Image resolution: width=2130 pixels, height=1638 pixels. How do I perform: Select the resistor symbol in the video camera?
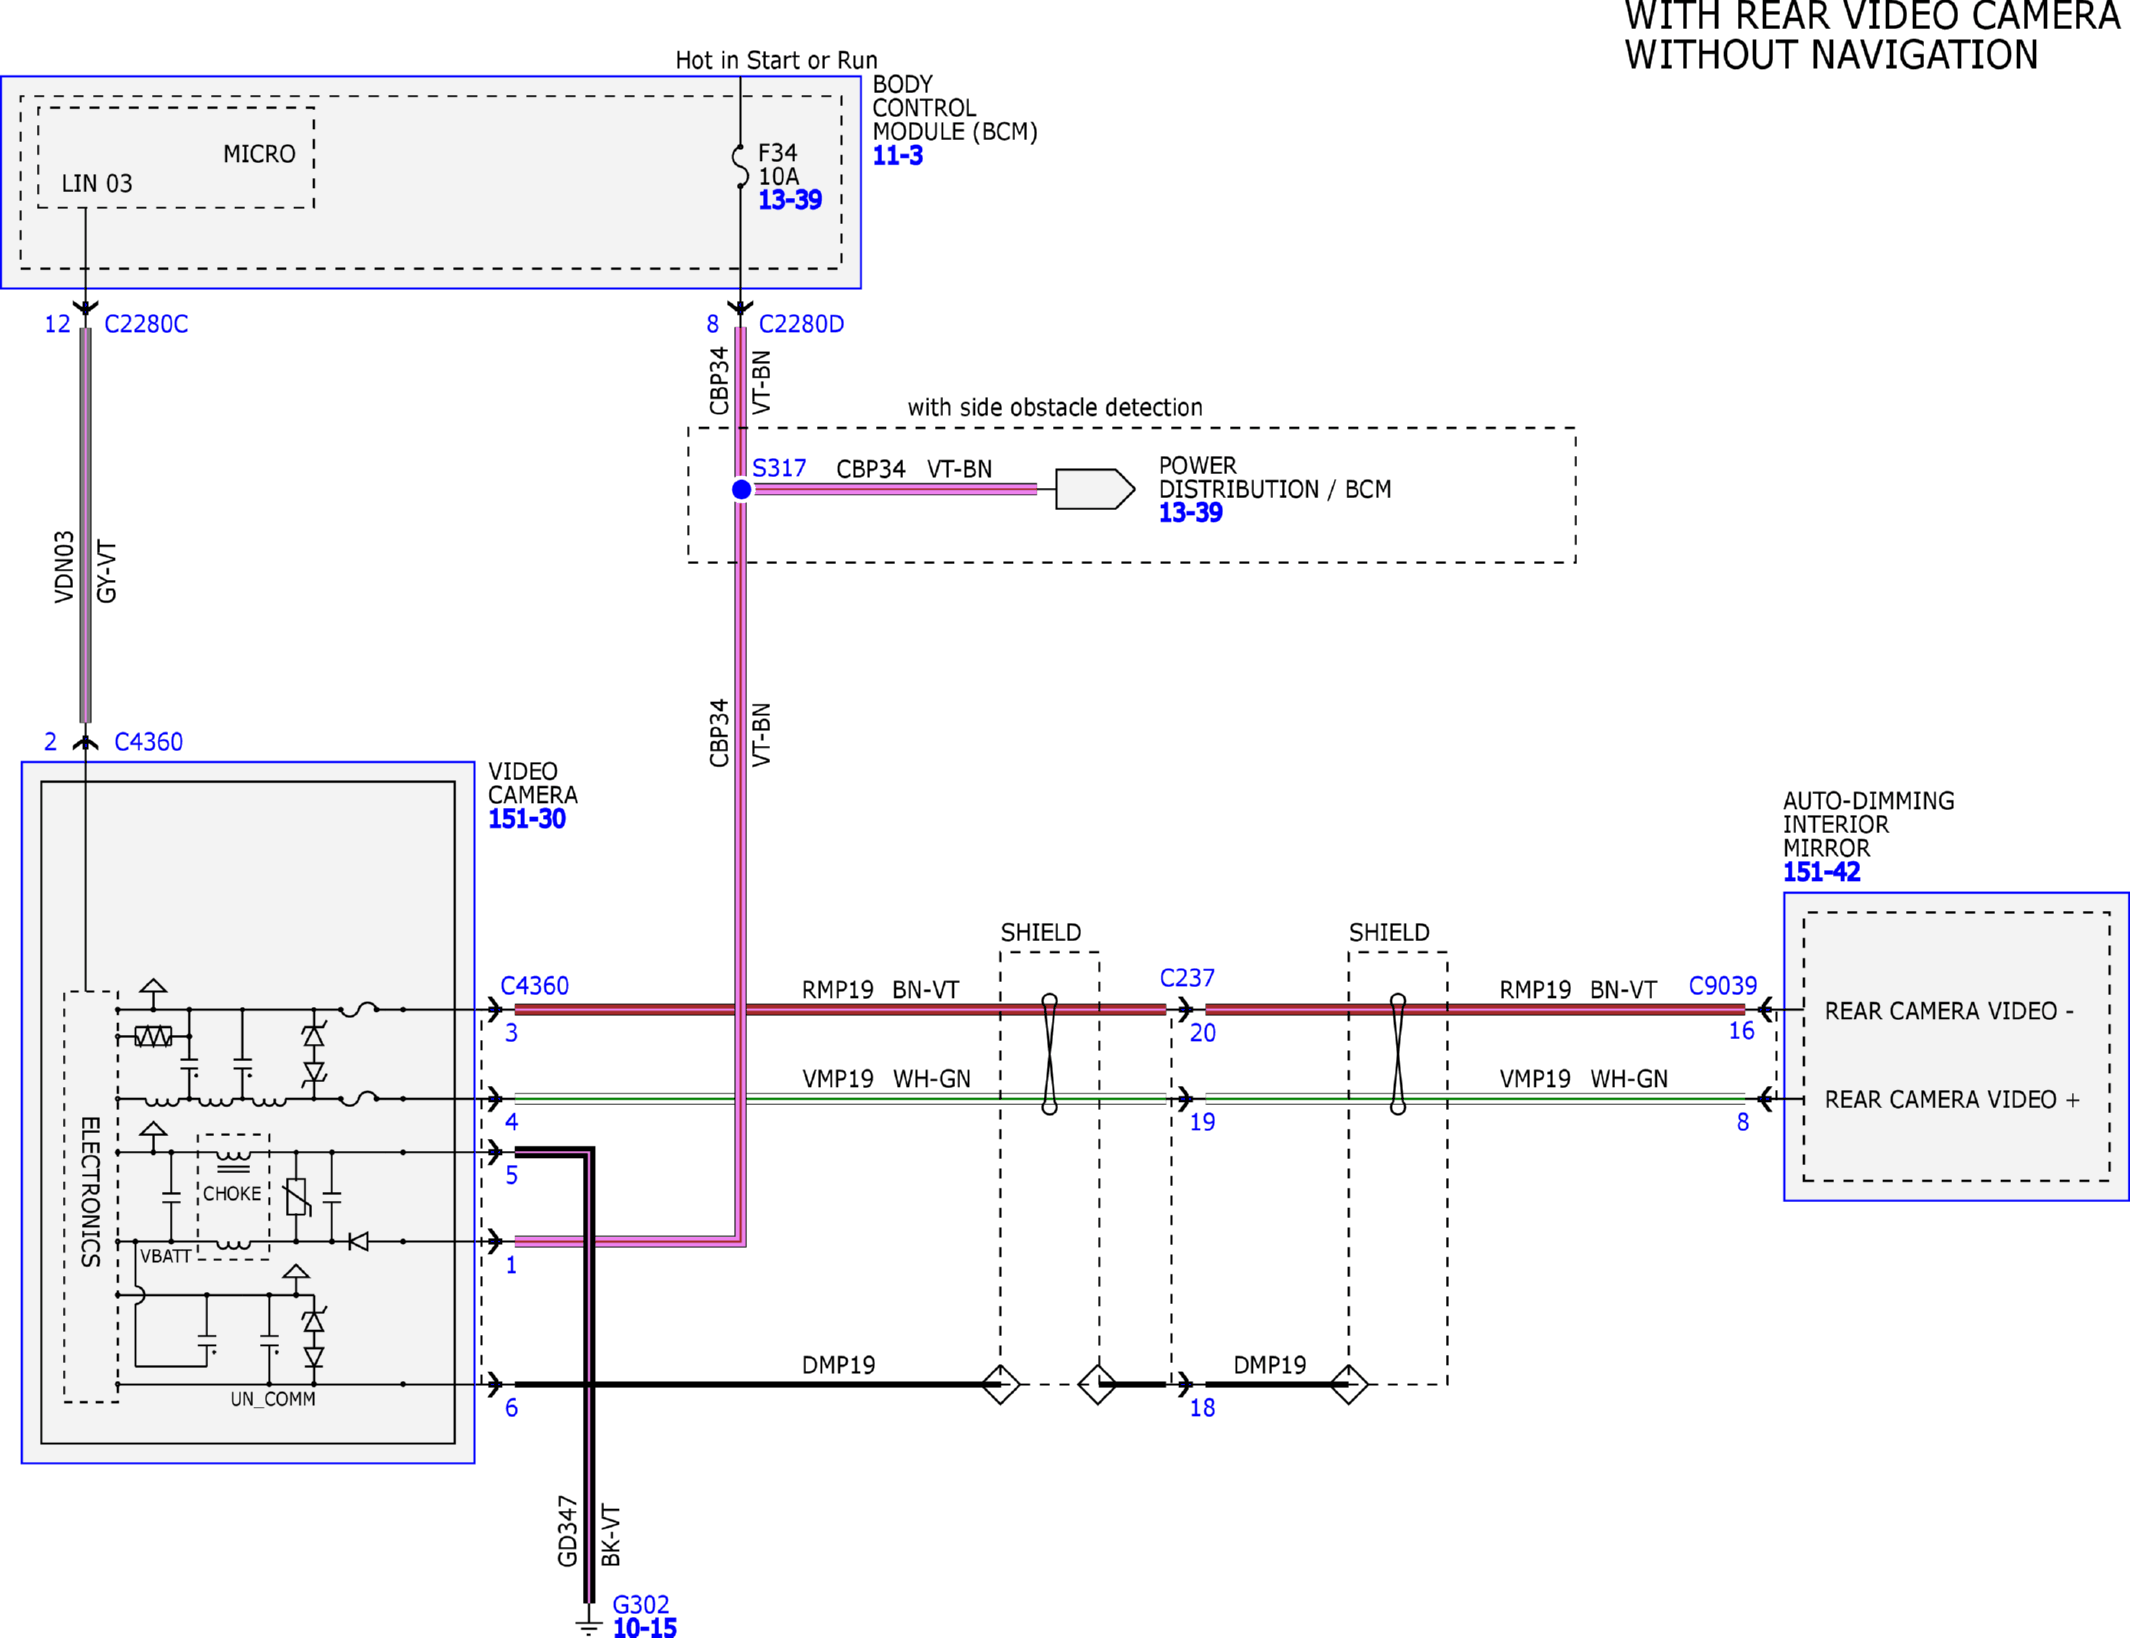coord(153,1037)
